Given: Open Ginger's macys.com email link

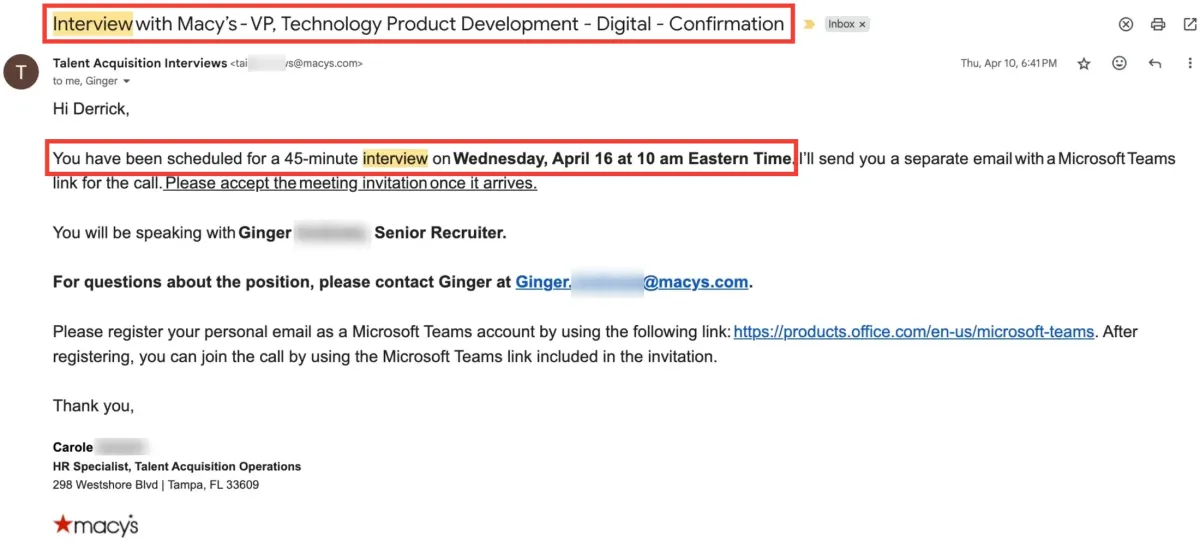Looking at the screenshot, I should click(632, 282).
